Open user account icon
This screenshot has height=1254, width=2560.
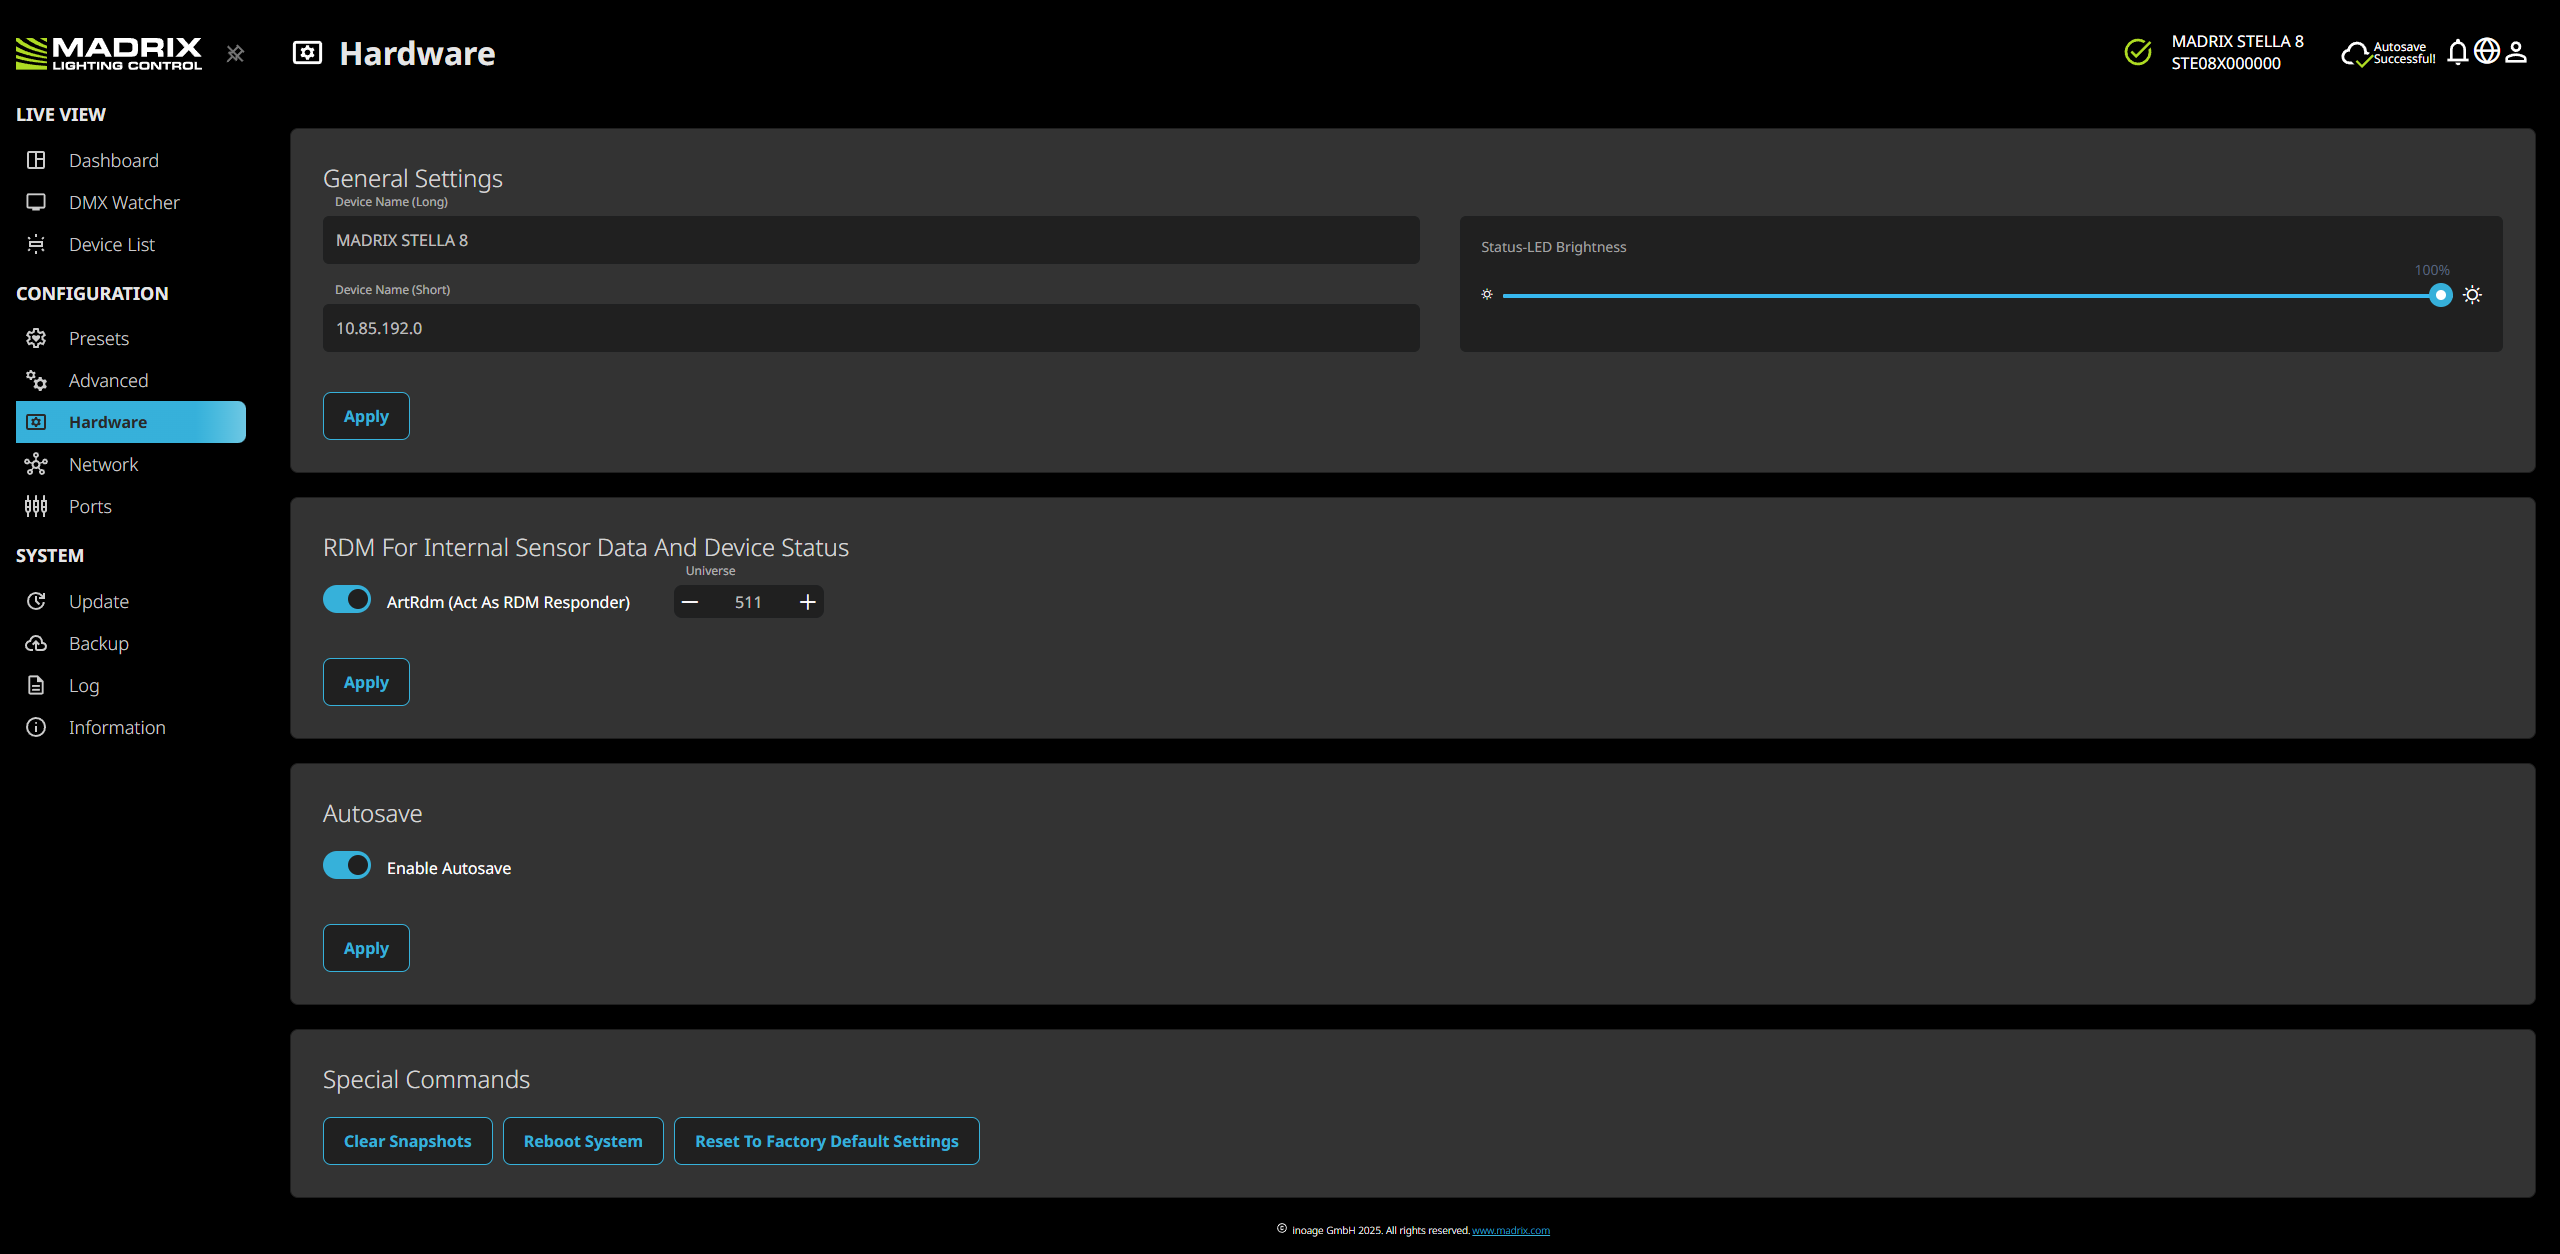click(x=2516, y=52)
